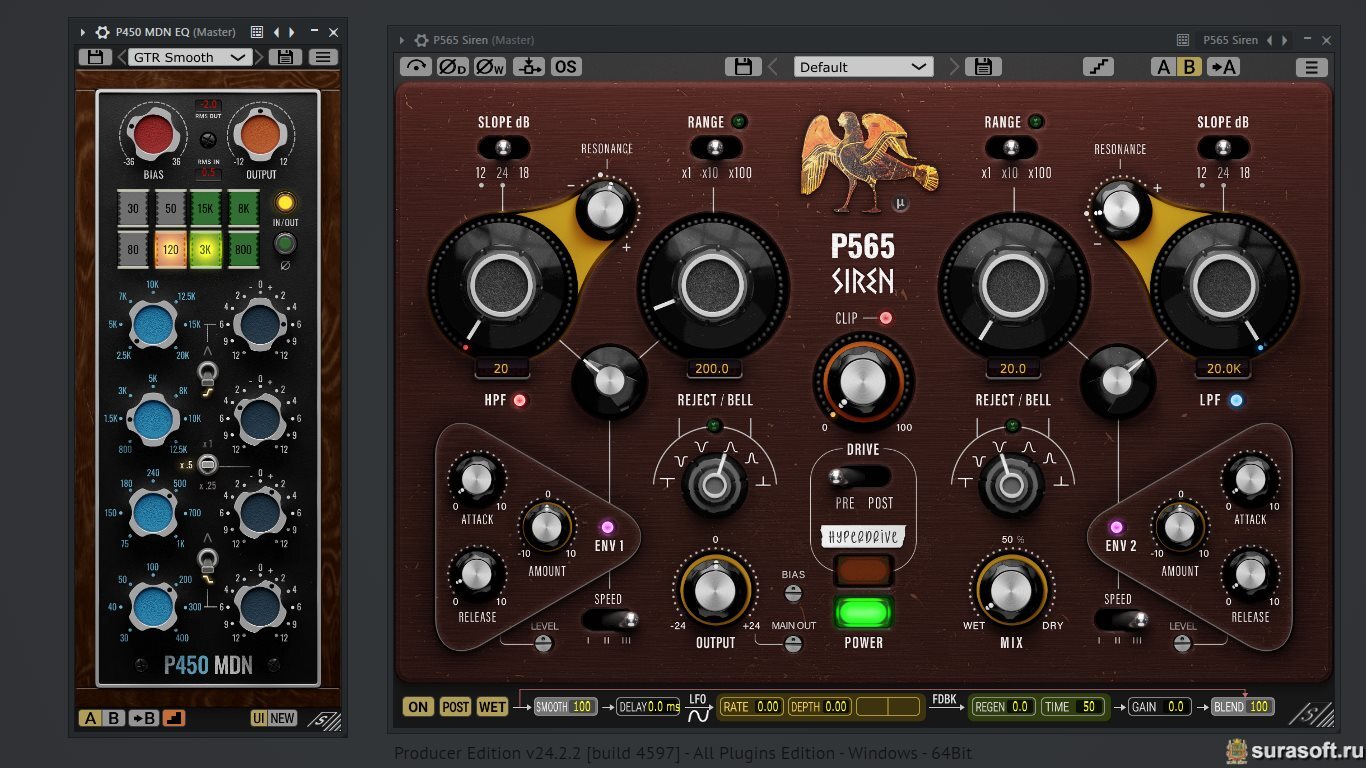Click the UI button in P450 MDN
Image resolution: width=1366 pixels, height=768 pixels.
tap(259, 718)
